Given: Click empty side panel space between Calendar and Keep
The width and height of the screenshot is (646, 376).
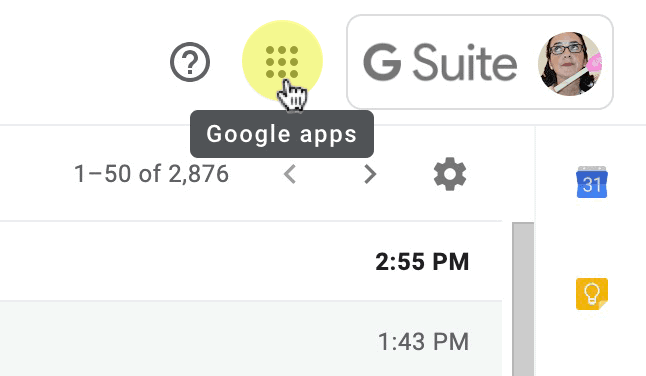Looking at the screenshot, I should 592,238.
